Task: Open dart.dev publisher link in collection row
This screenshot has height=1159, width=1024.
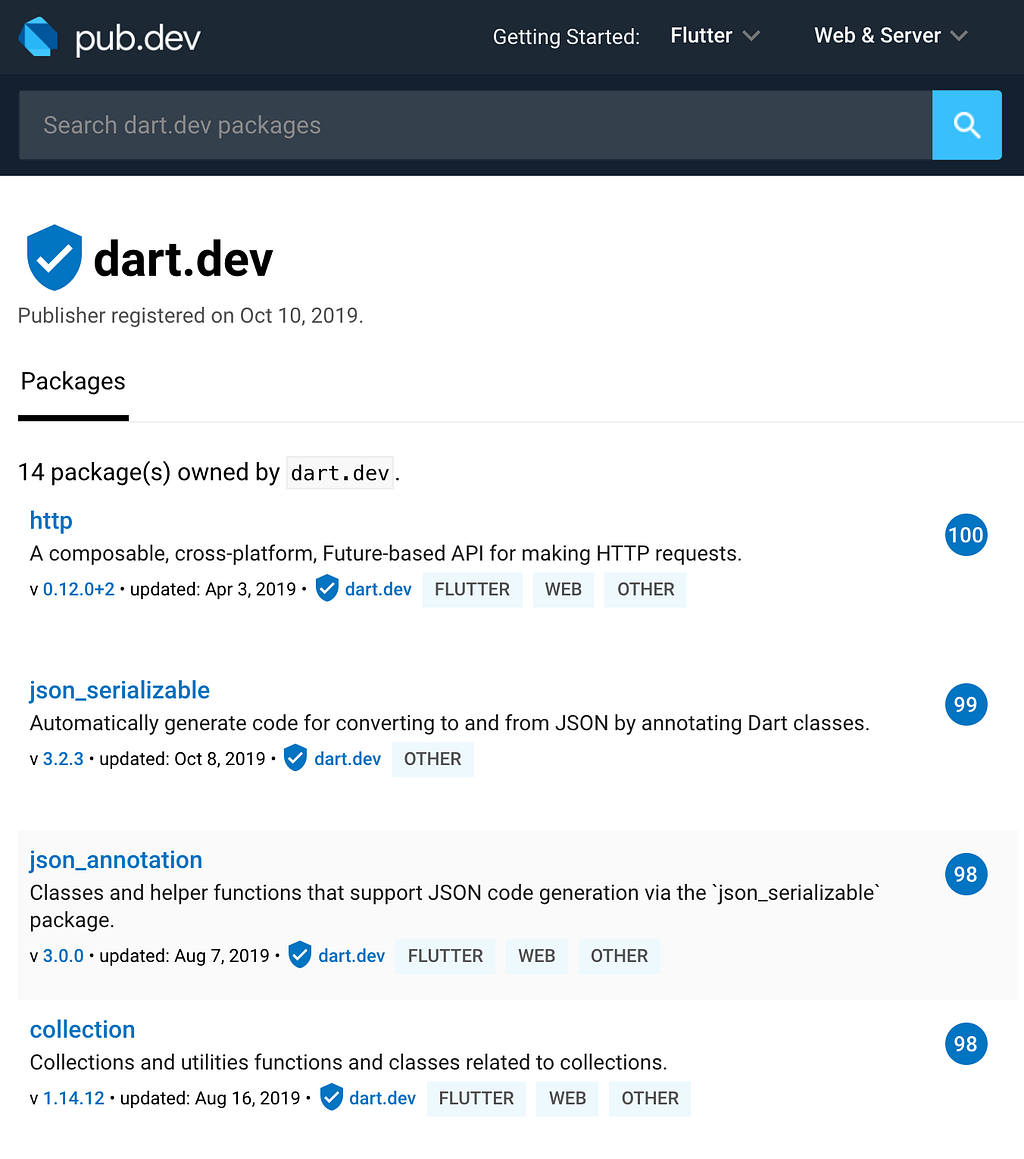Action: point(382,1098)
